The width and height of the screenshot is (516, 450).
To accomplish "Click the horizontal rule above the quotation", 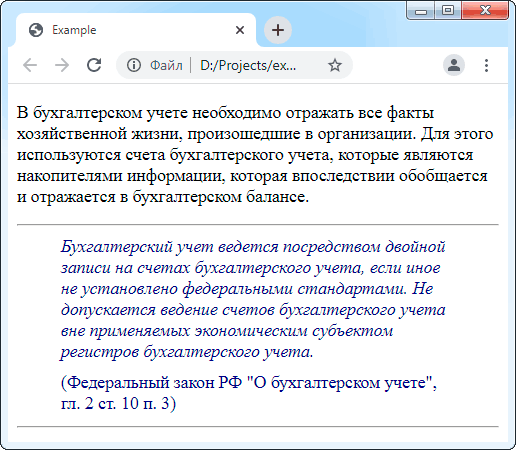I will click(x=258, y=225).
